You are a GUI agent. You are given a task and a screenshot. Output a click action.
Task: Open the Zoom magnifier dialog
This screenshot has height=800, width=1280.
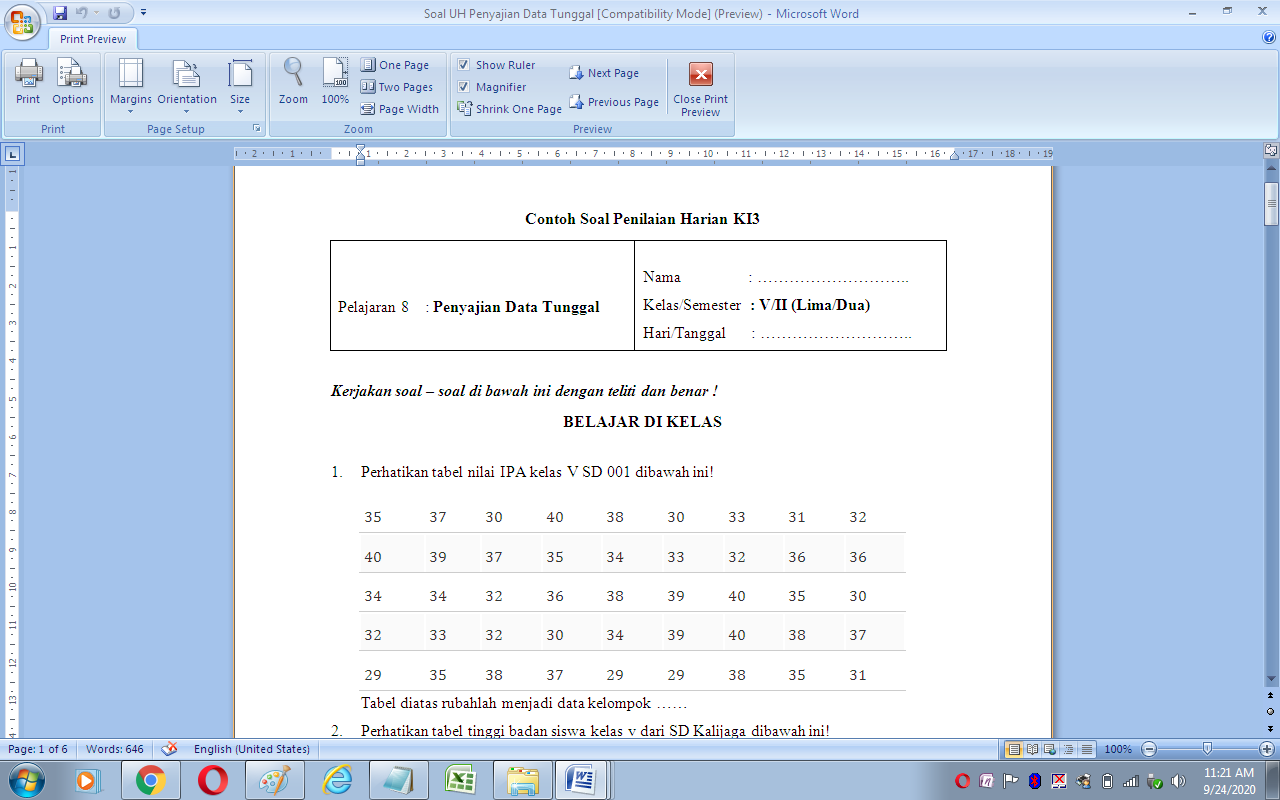pyautogui.click(x=293, y=81)
